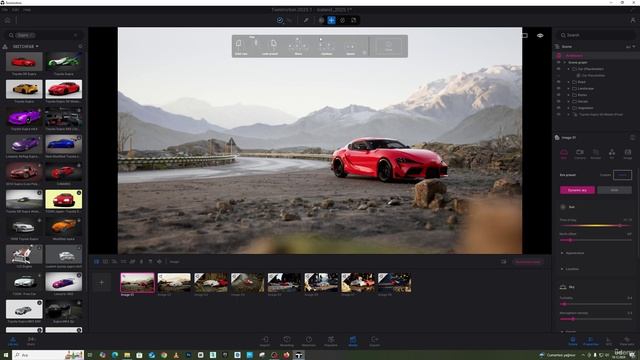640x360 pixels.
Task: Select the yellow Toyota Supra library thumbnail
Action: point(24,89)
